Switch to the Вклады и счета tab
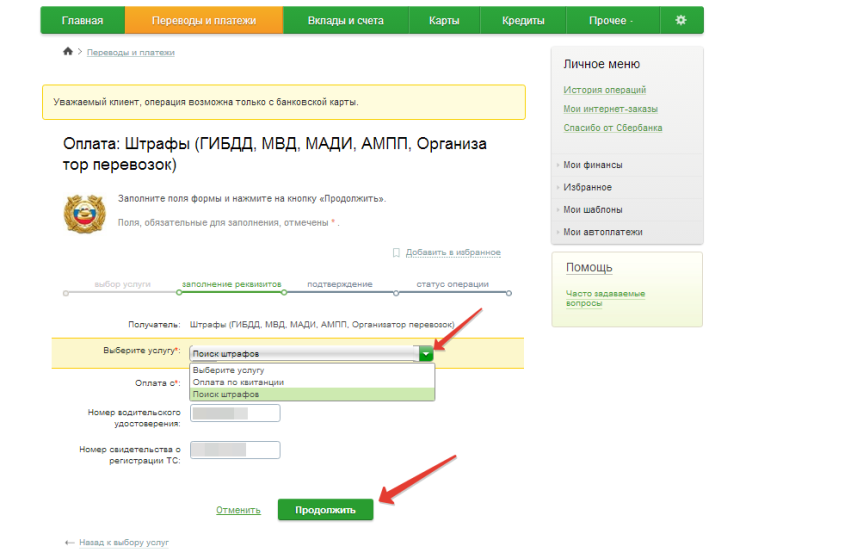 click(346, 21)
